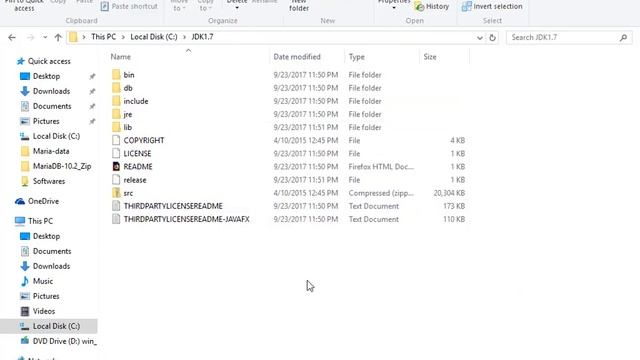
Task: Click the 173 KB size cell
Action: pos(454,206)
